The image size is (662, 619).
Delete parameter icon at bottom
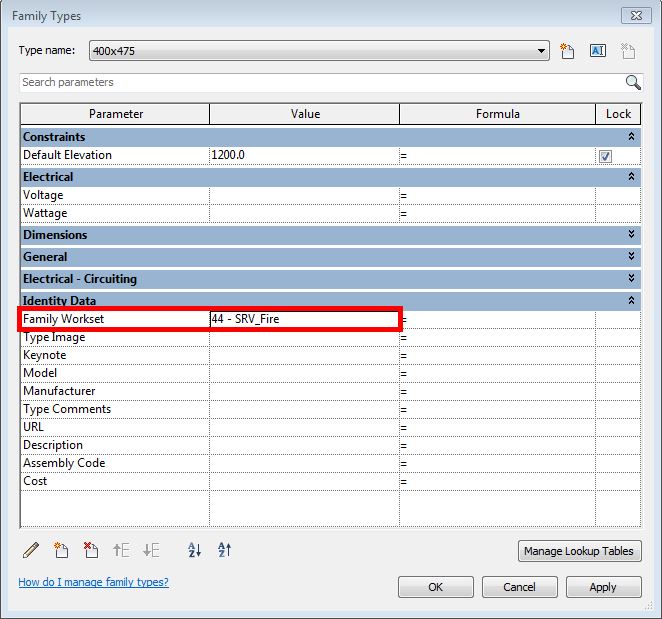coord(91,550)
